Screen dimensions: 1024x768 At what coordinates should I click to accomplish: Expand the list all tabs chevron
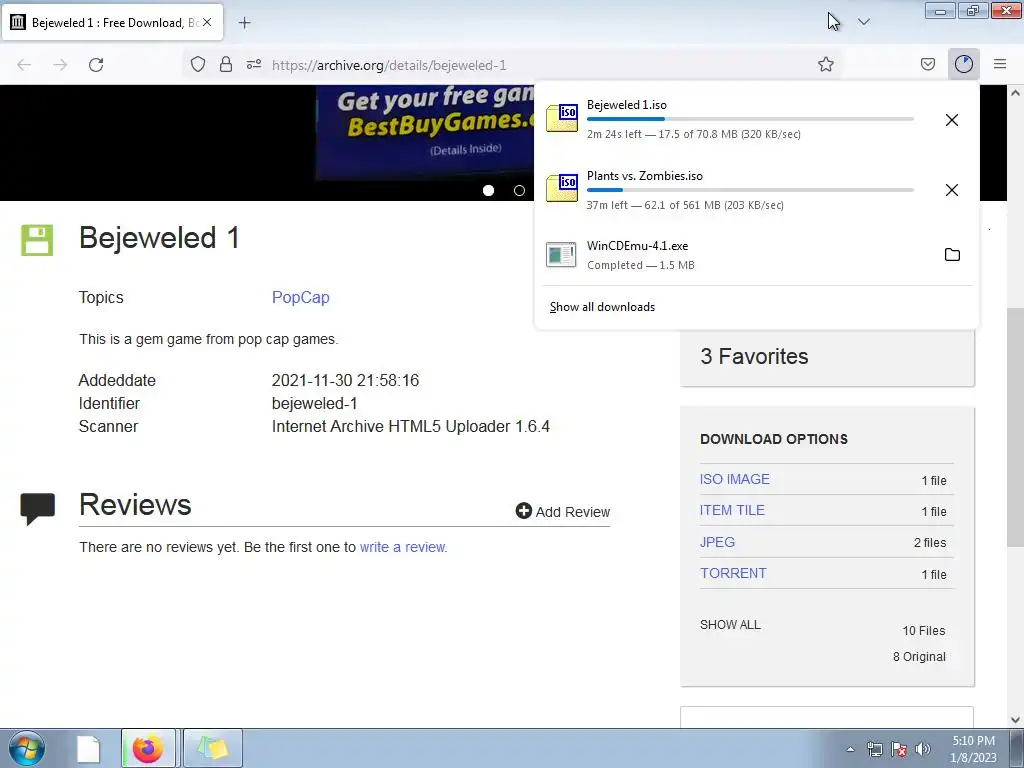tap(863, 22)
